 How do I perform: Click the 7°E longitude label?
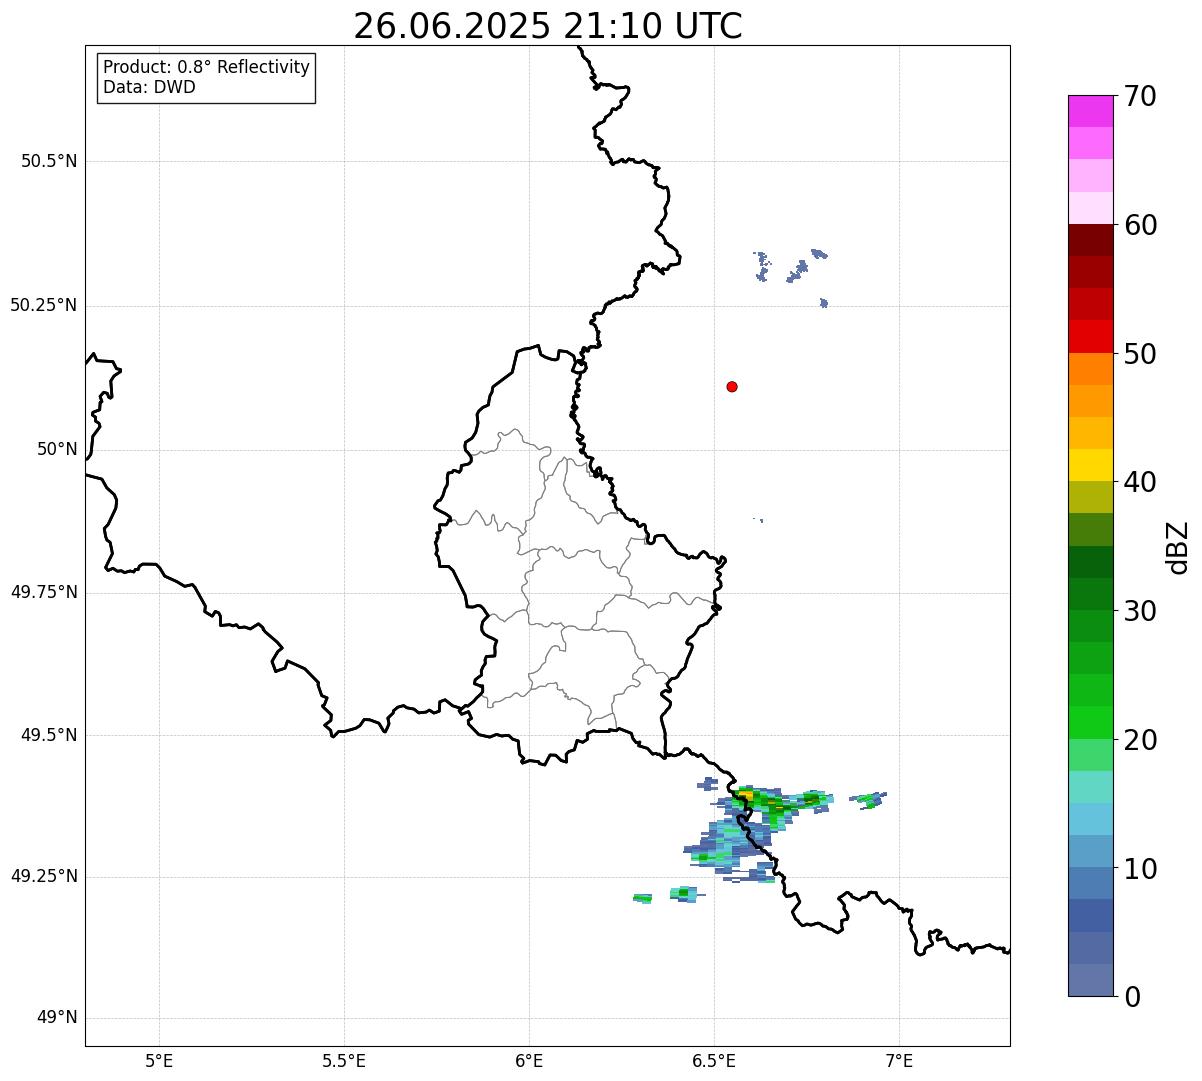pos(900,1061)
